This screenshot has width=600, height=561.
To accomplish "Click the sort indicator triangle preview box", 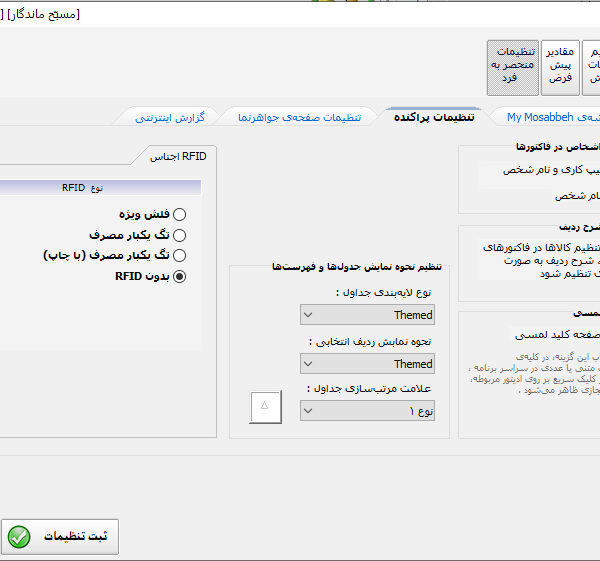I will point(265,407).
